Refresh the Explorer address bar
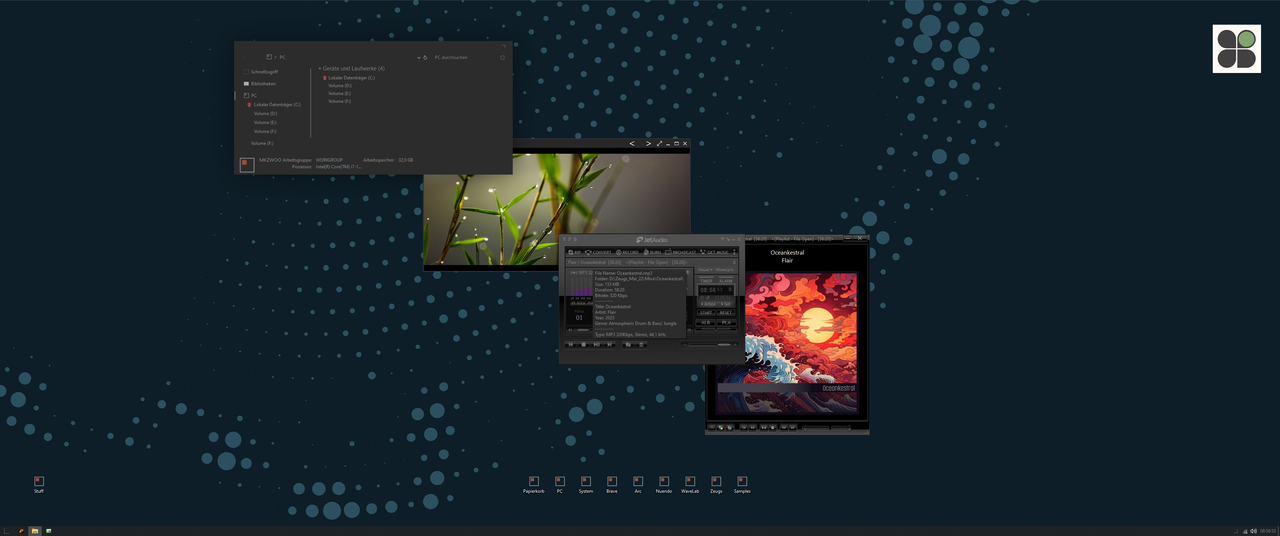Viewport: 1280px width, 536px height. coord(425,57)
